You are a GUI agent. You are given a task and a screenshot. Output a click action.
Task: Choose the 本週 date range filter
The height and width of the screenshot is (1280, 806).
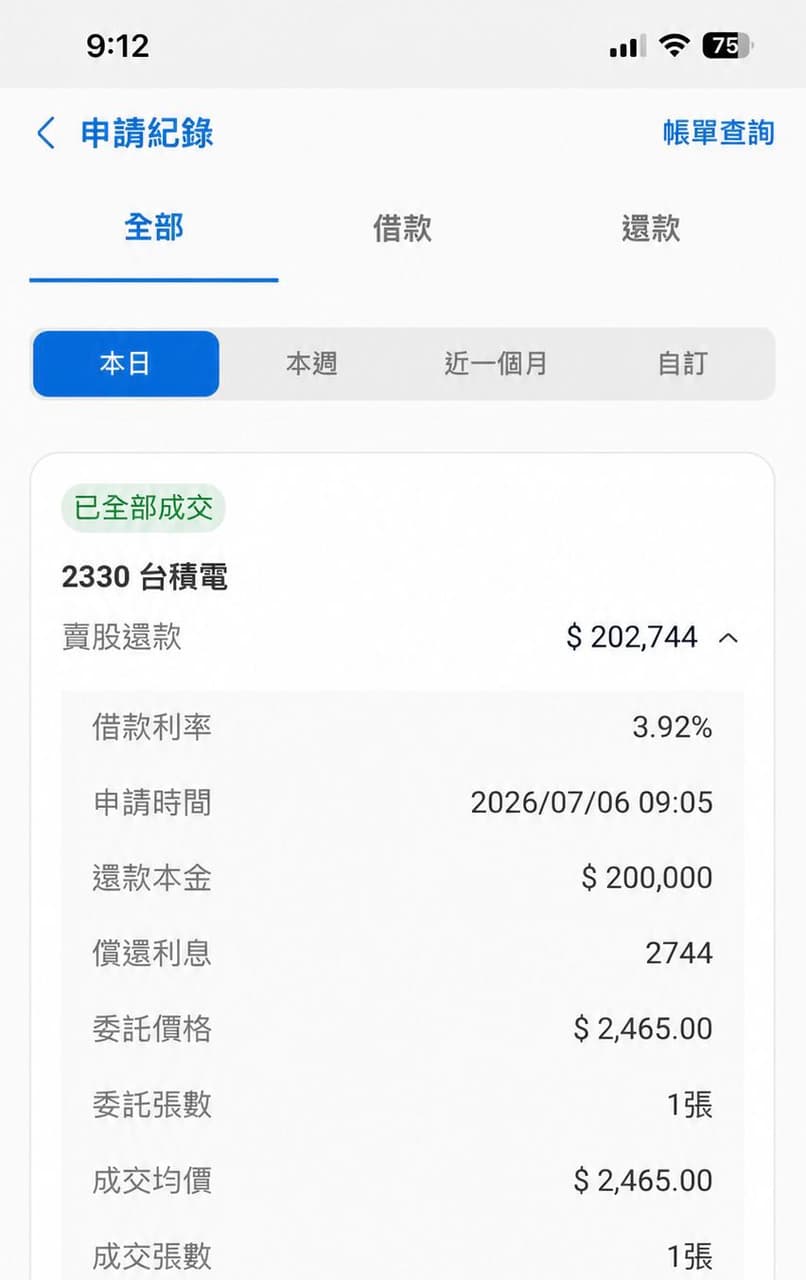tap(312, 364)
